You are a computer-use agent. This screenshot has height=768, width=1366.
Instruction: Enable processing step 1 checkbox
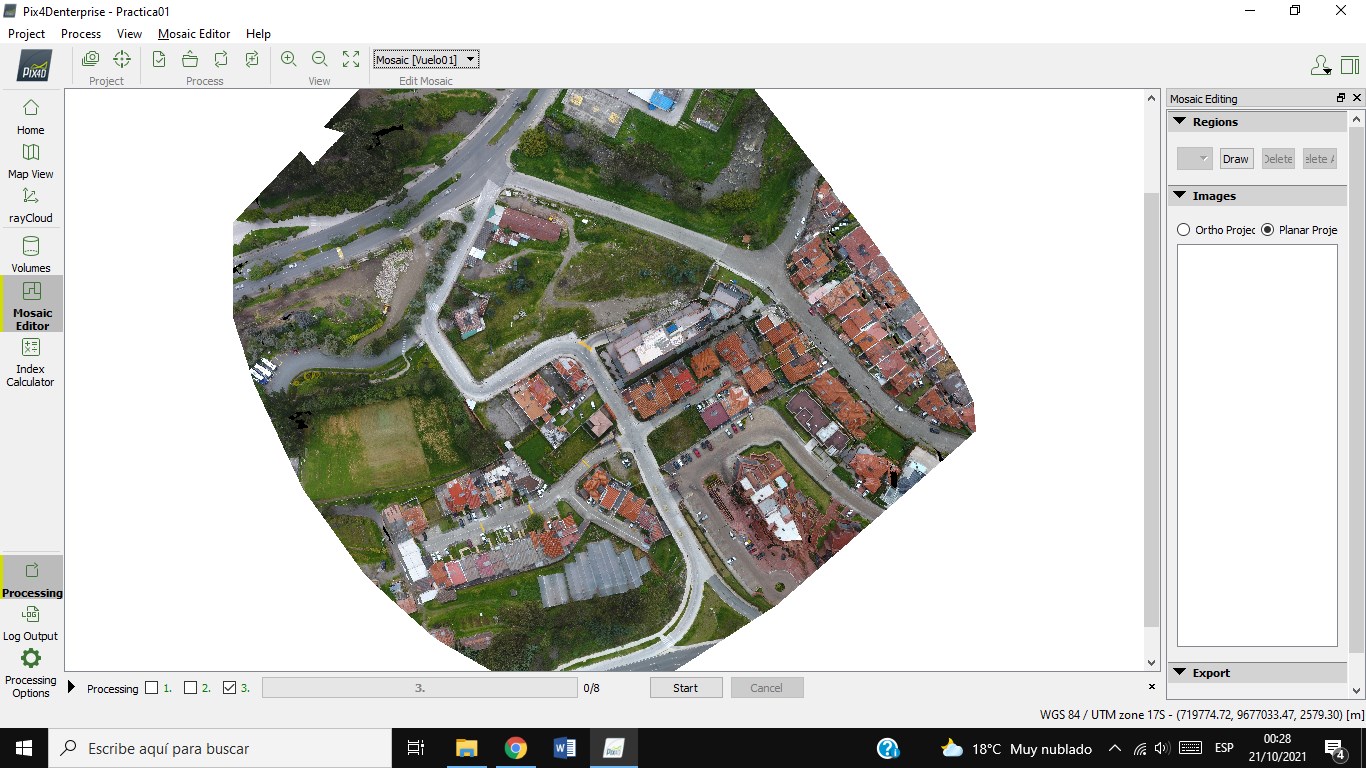[x=152, y=688]
